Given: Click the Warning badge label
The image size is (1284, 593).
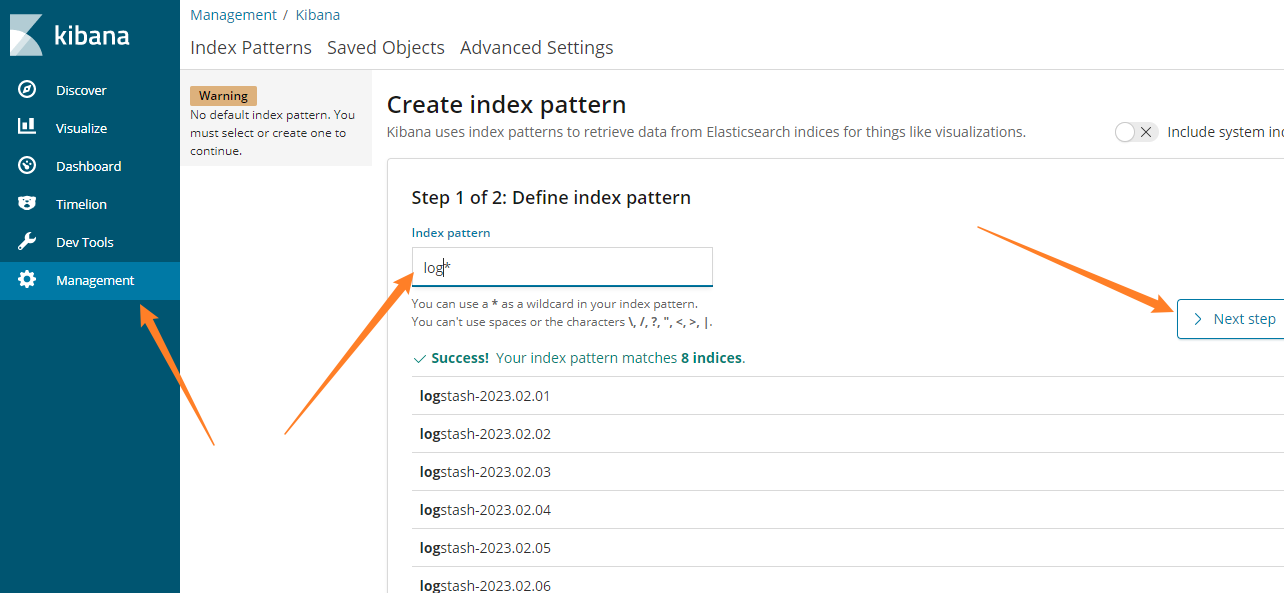Looking at the screenshot, I should tap(223, 96).
